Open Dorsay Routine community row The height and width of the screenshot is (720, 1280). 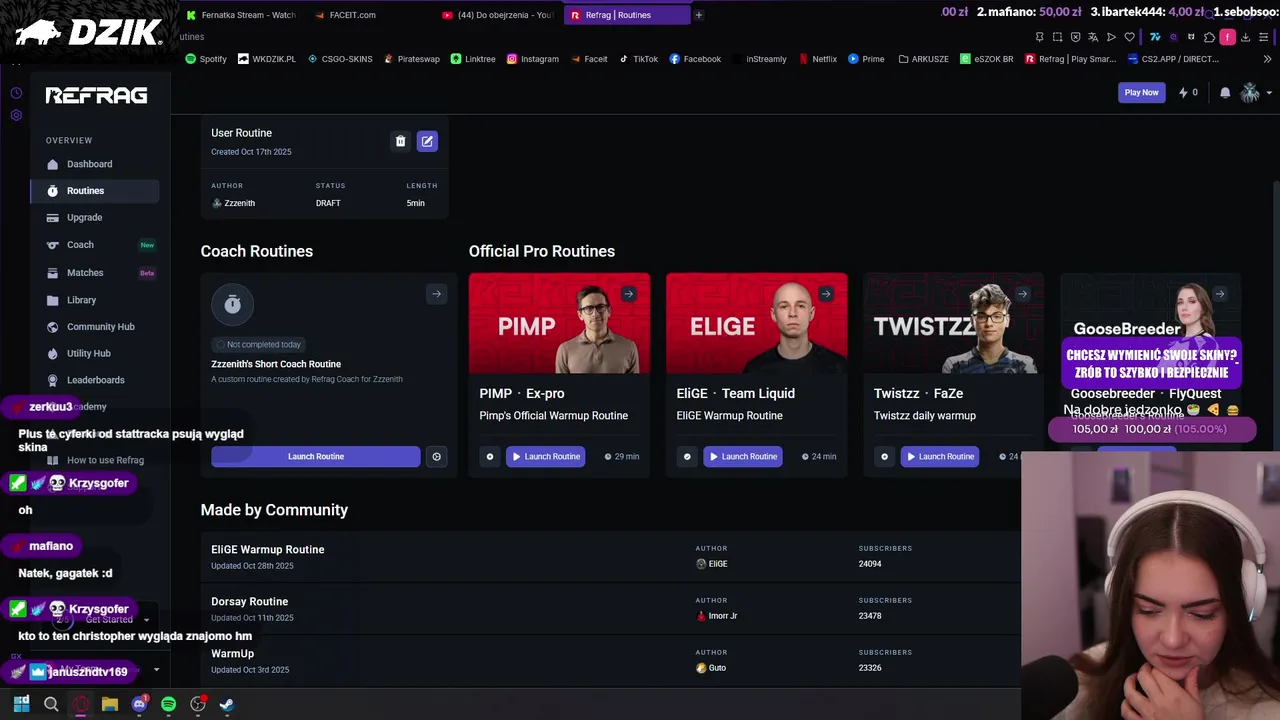[x=610, y=609]
